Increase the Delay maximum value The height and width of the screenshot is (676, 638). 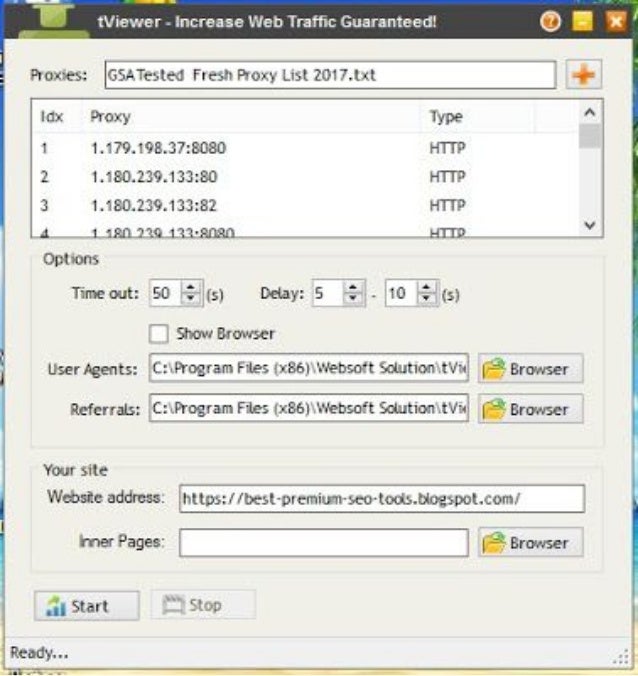click(426, 287)
